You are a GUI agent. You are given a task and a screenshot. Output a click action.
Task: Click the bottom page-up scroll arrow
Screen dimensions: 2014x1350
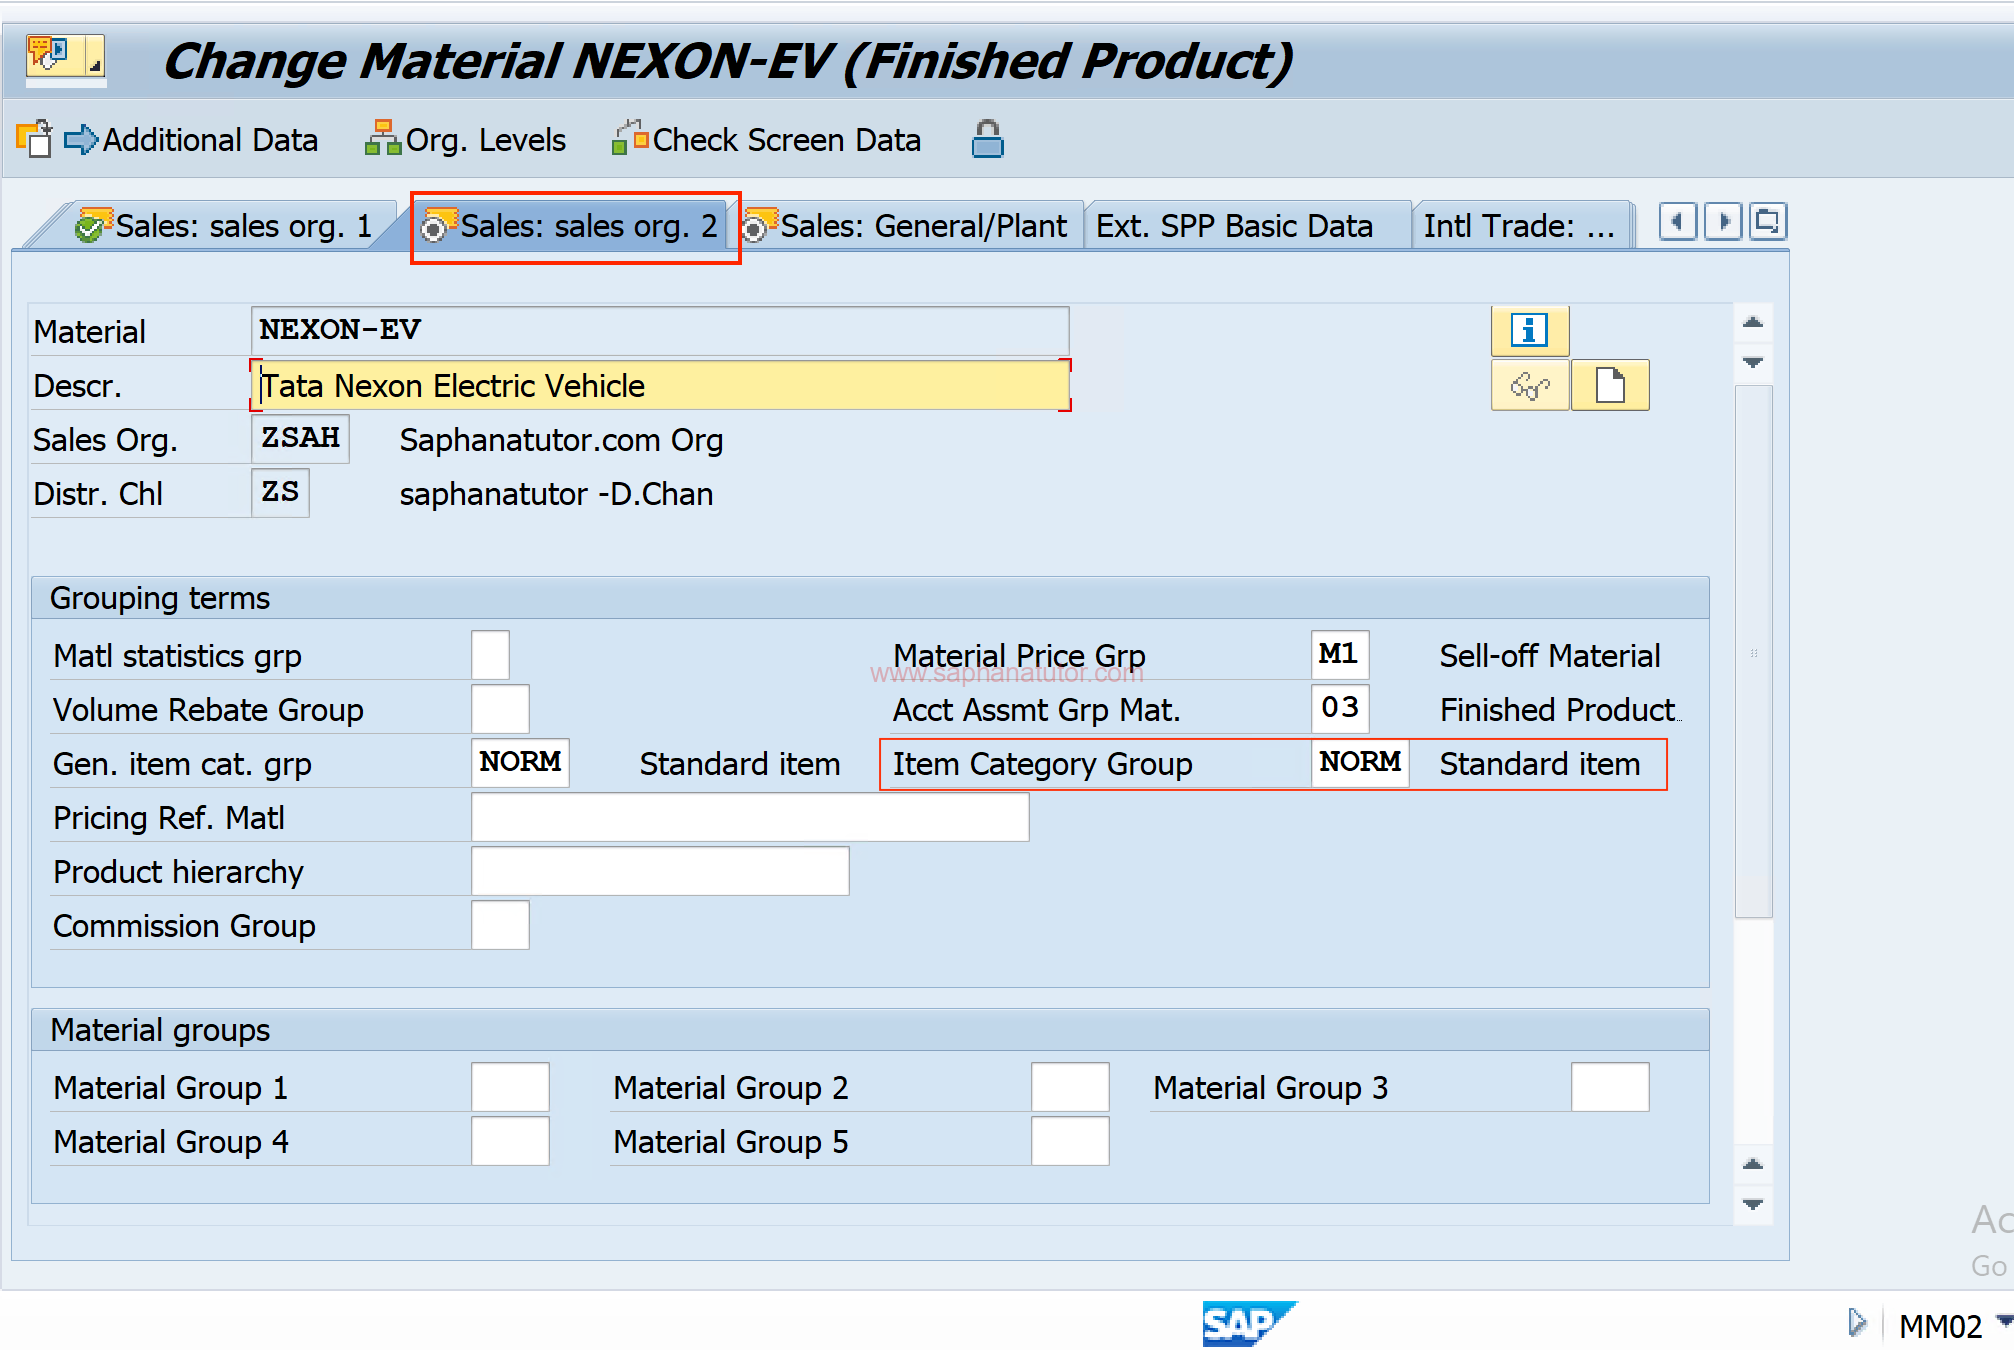click(1753, 1164)
